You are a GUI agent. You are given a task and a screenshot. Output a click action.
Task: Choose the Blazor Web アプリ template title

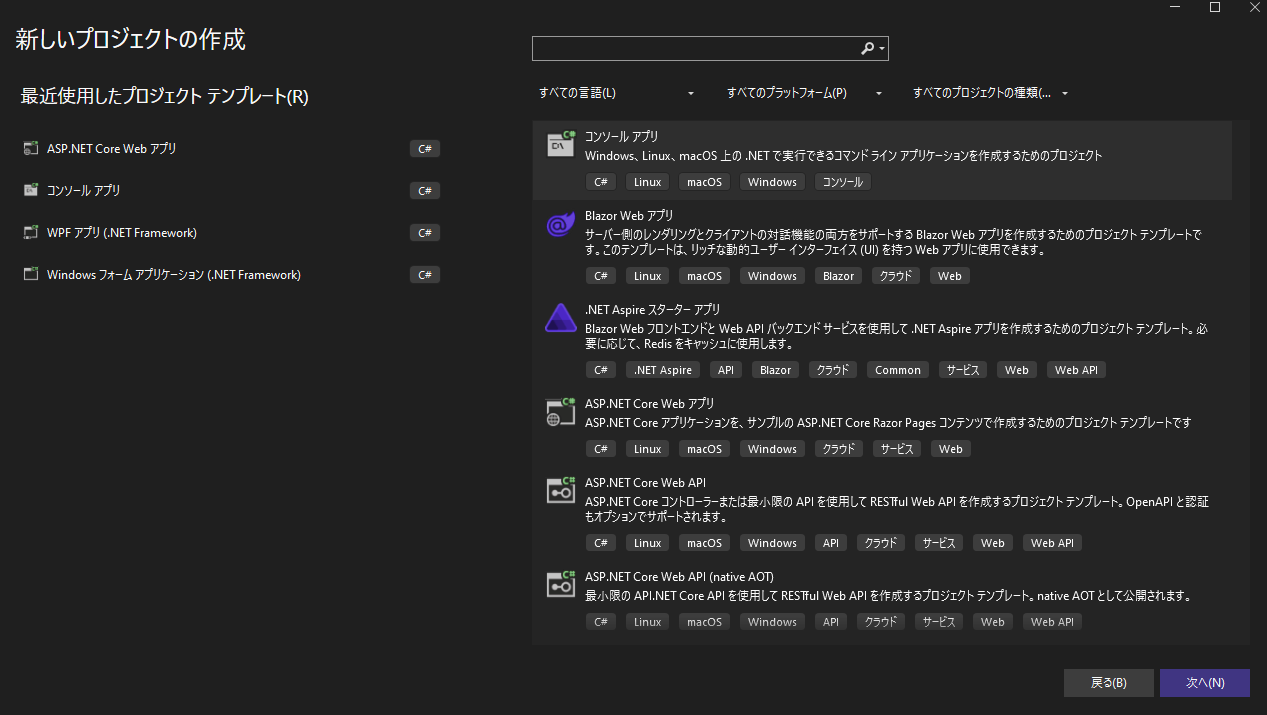coord(629,216)
